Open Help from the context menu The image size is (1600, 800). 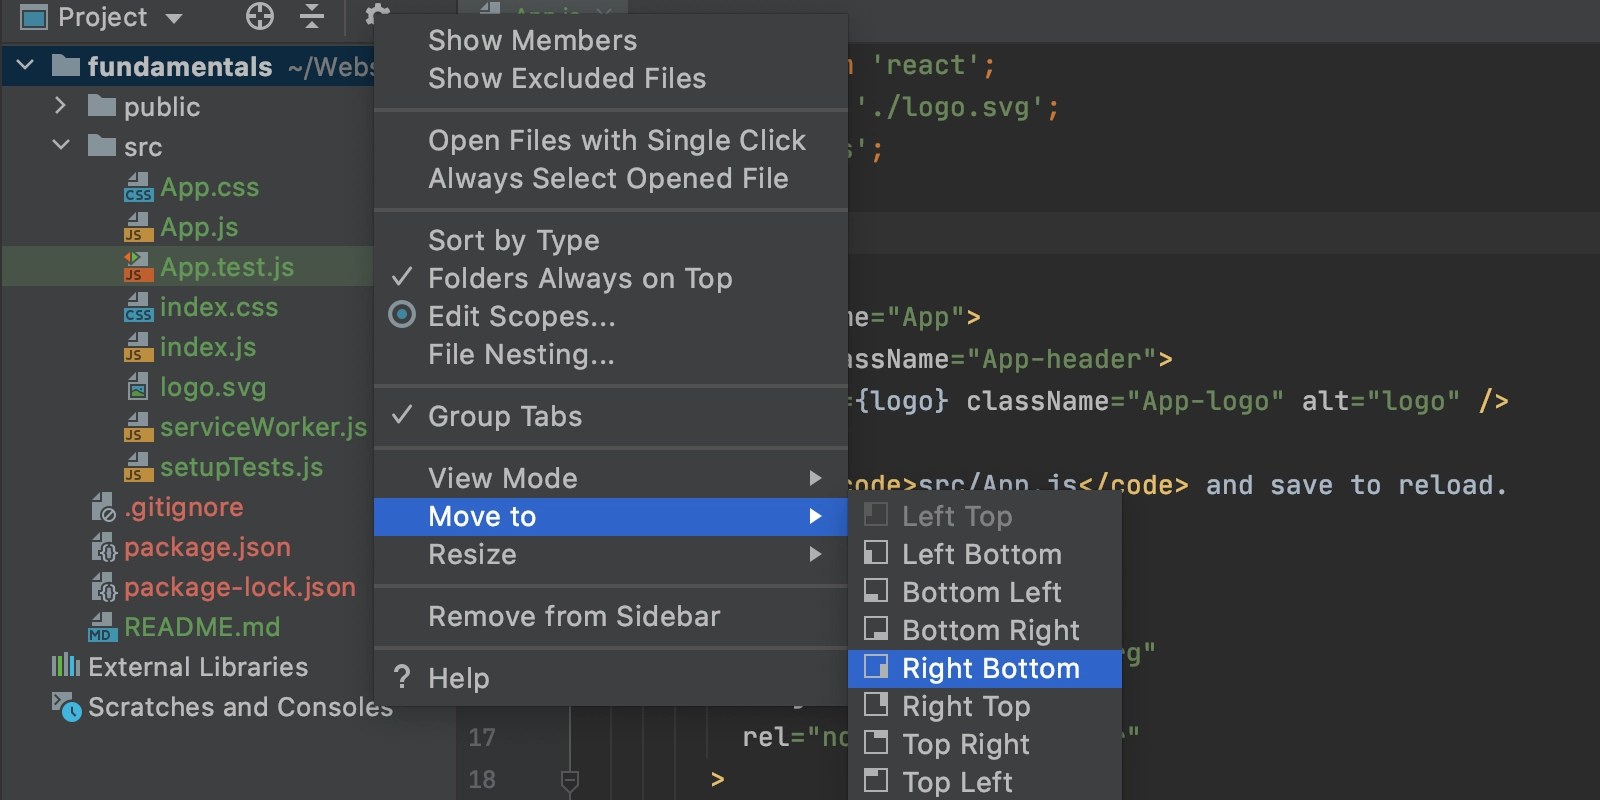point(457,678)
